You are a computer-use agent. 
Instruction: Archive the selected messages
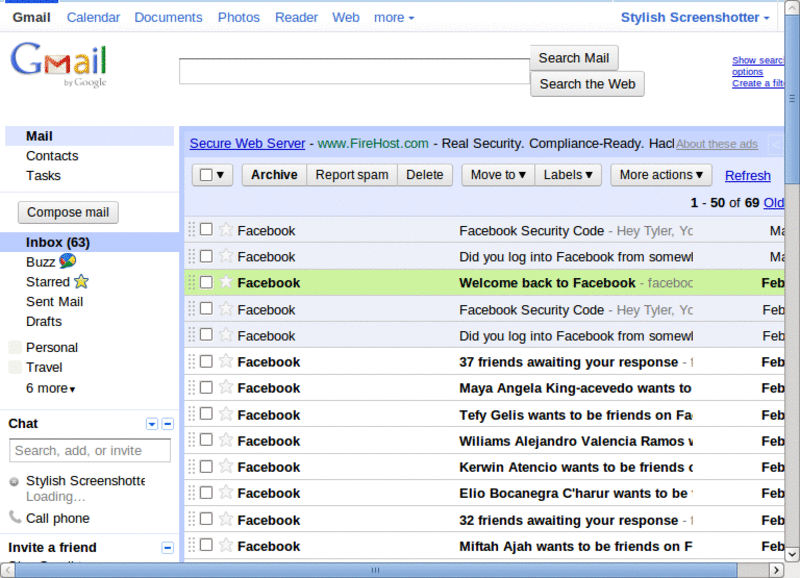point(274,175)
